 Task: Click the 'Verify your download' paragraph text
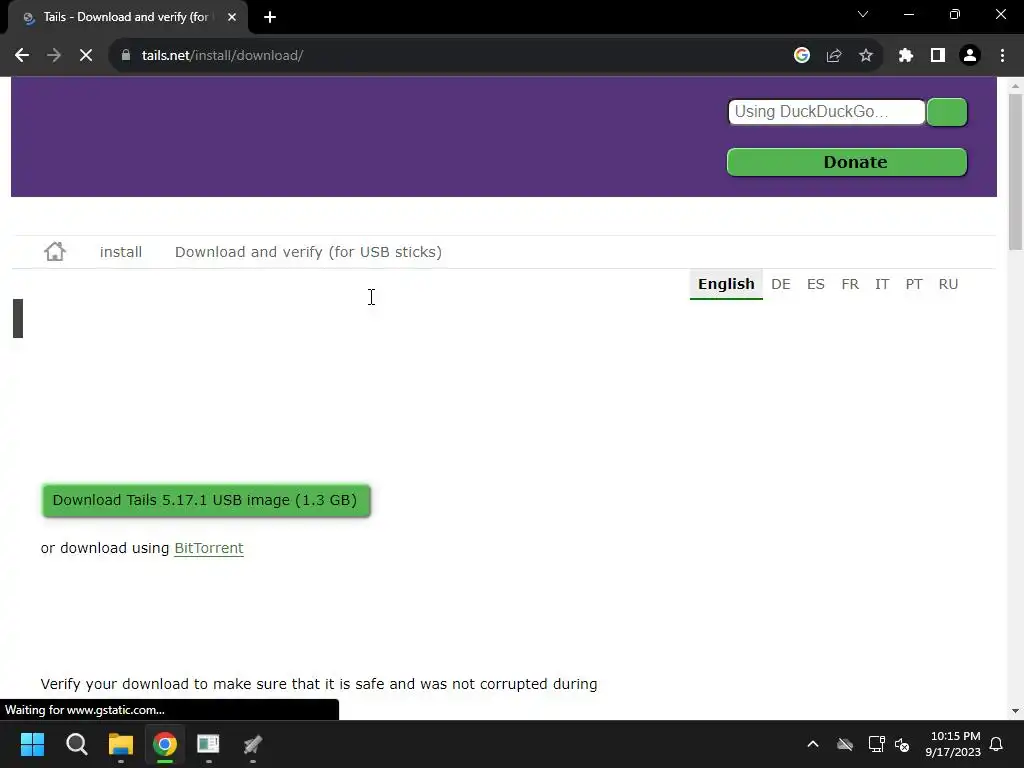319,684
